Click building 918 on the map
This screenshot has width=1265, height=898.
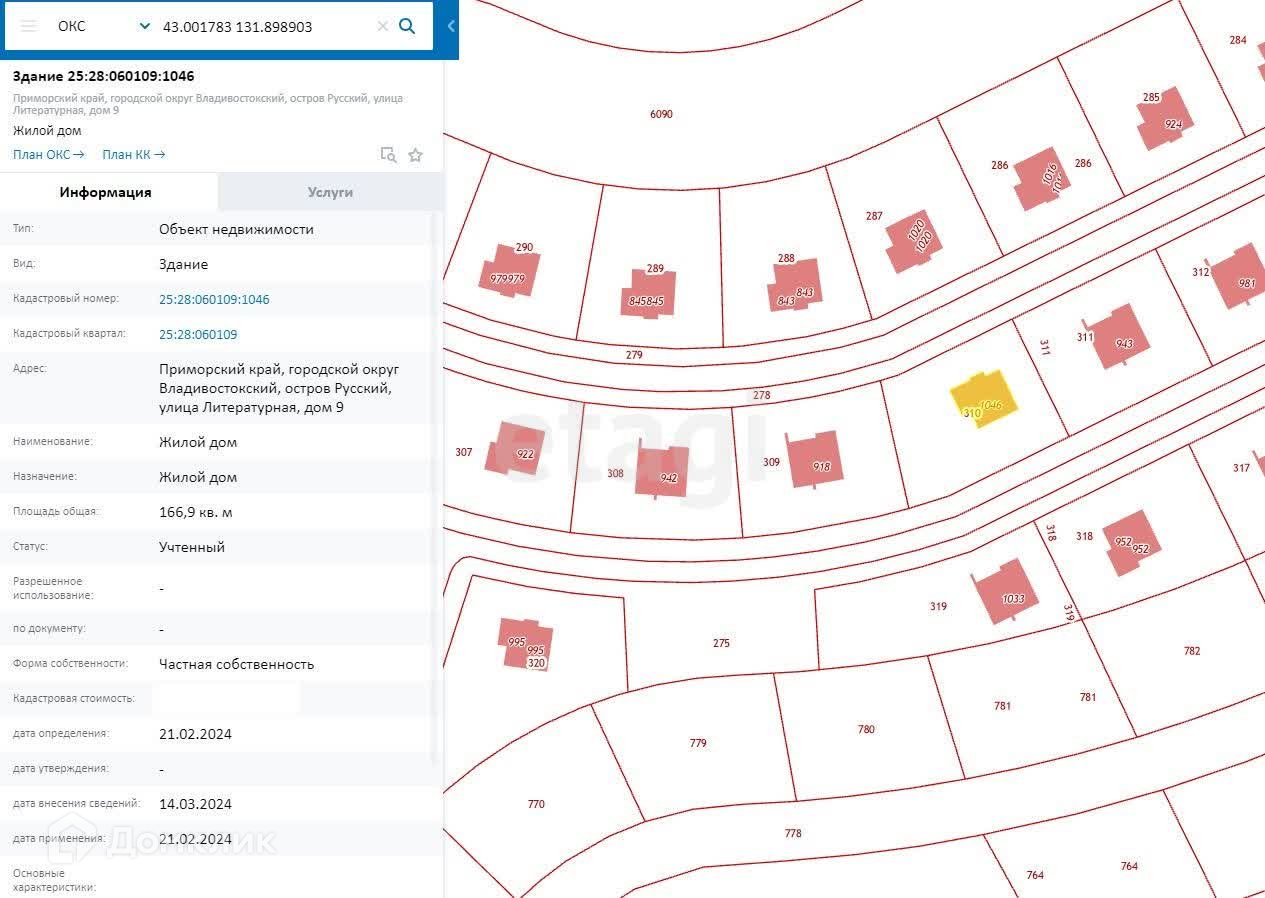point(814,459)
